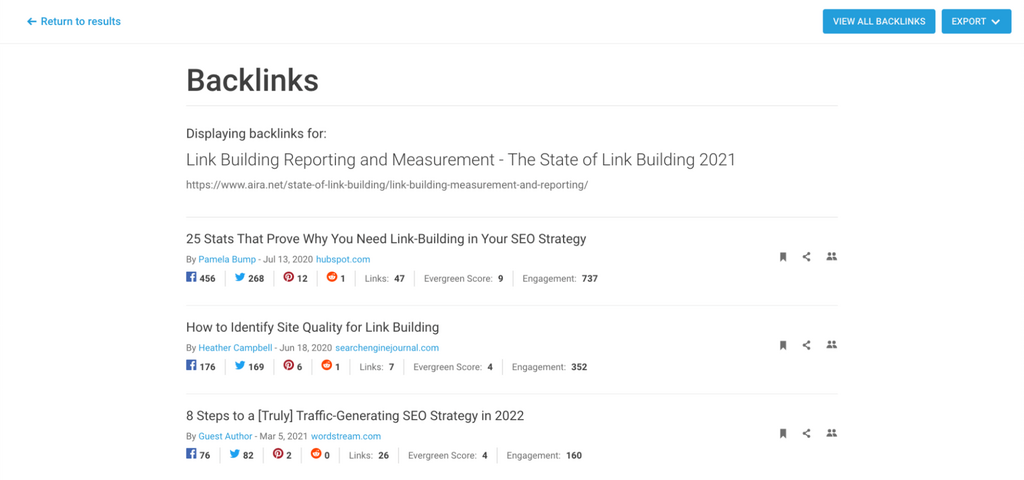Click author Heather Campbell's name
The height and width of the screenshot is (480, 1024).
tap(235, 348)
